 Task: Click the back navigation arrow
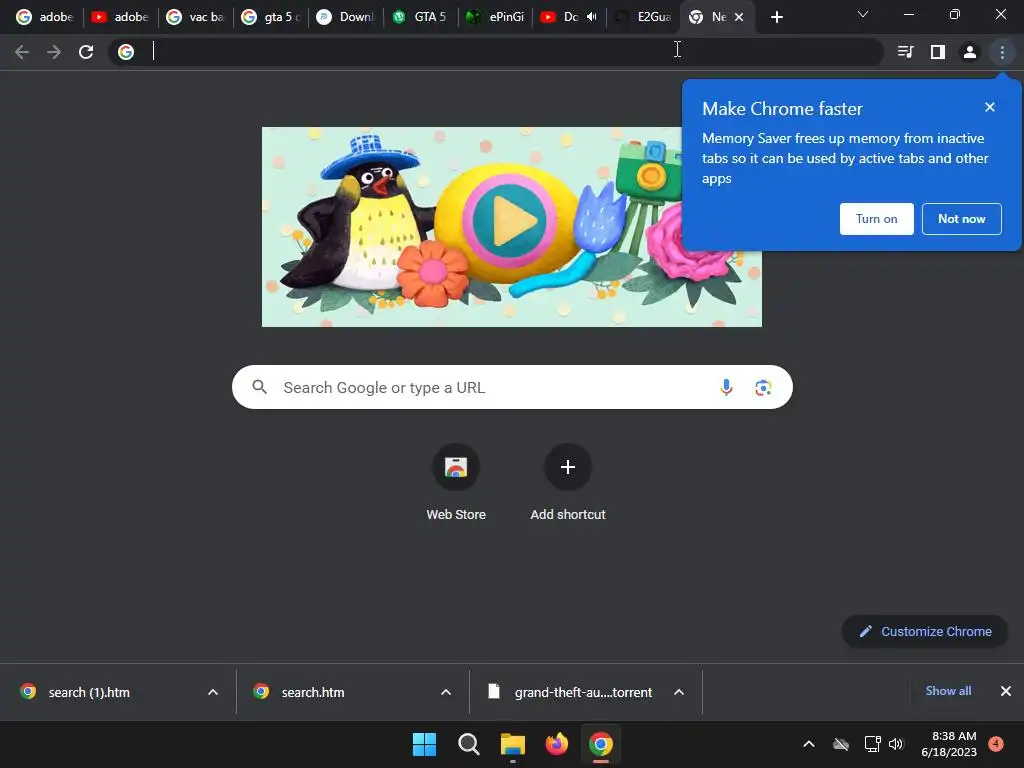pos(22,52)
